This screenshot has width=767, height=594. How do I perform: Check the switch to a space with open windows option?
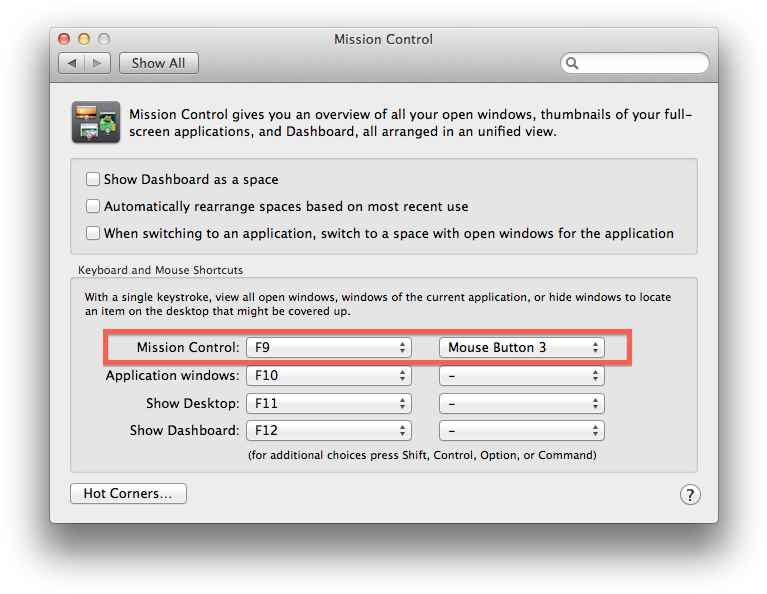click(93, 233)
